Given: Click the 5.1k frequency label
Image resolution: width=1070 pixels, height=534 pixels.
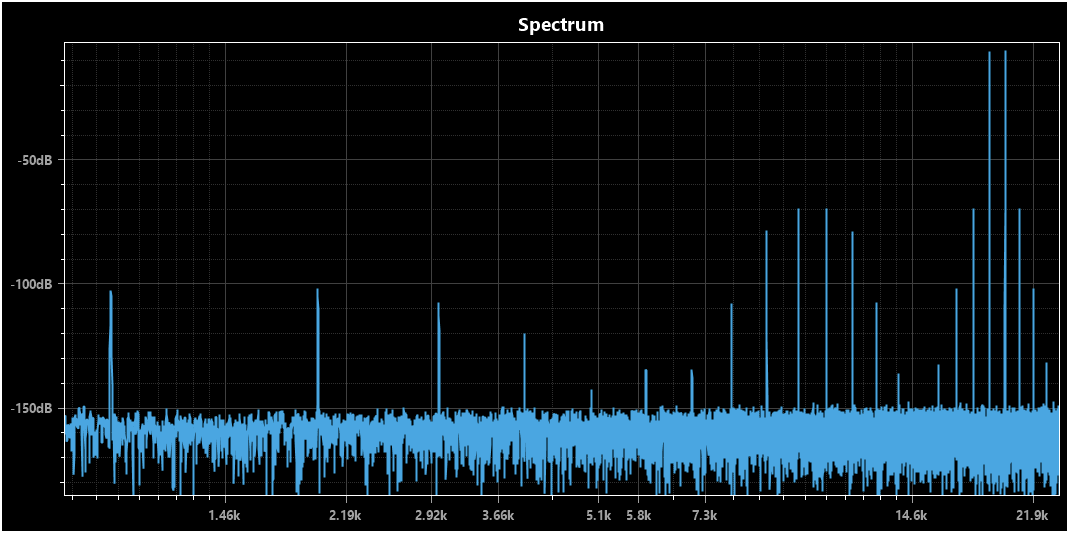Looking at the screenshot, I should pos(598,515).
